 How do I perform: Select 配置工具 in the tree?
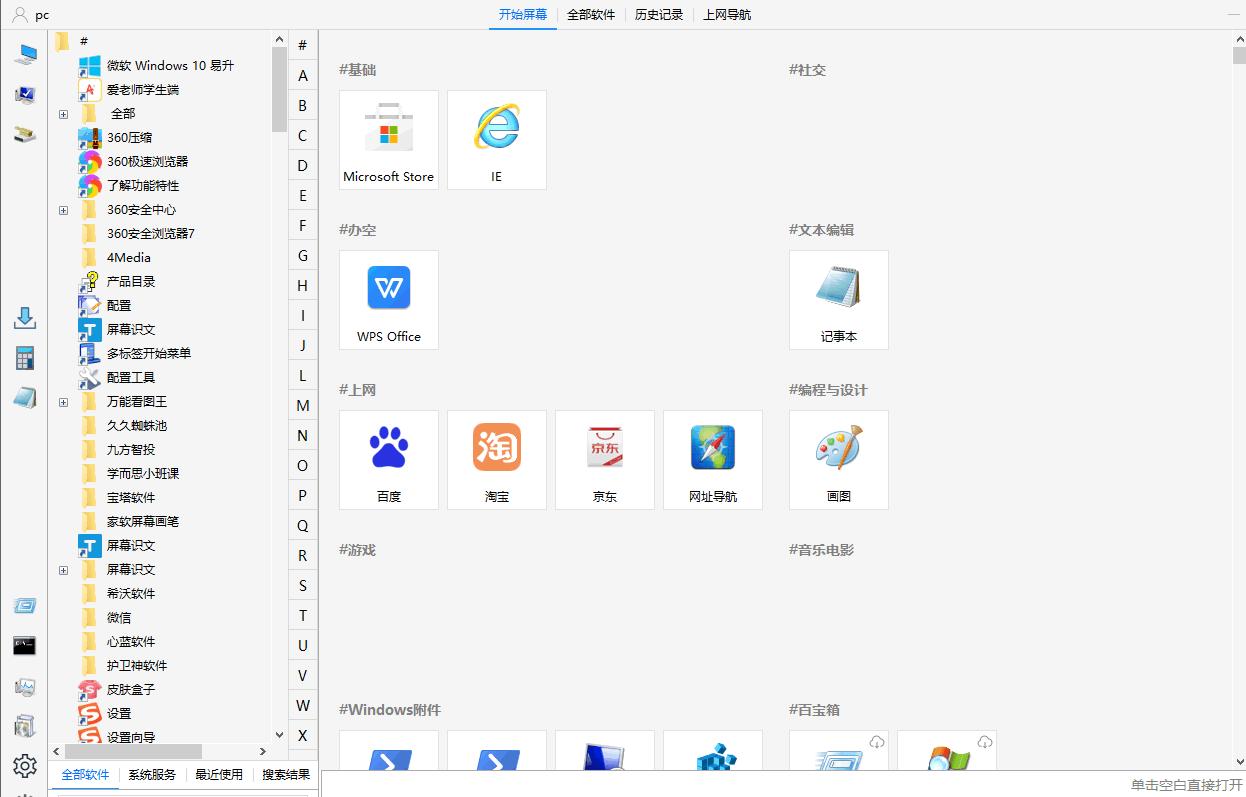point(131,377)
